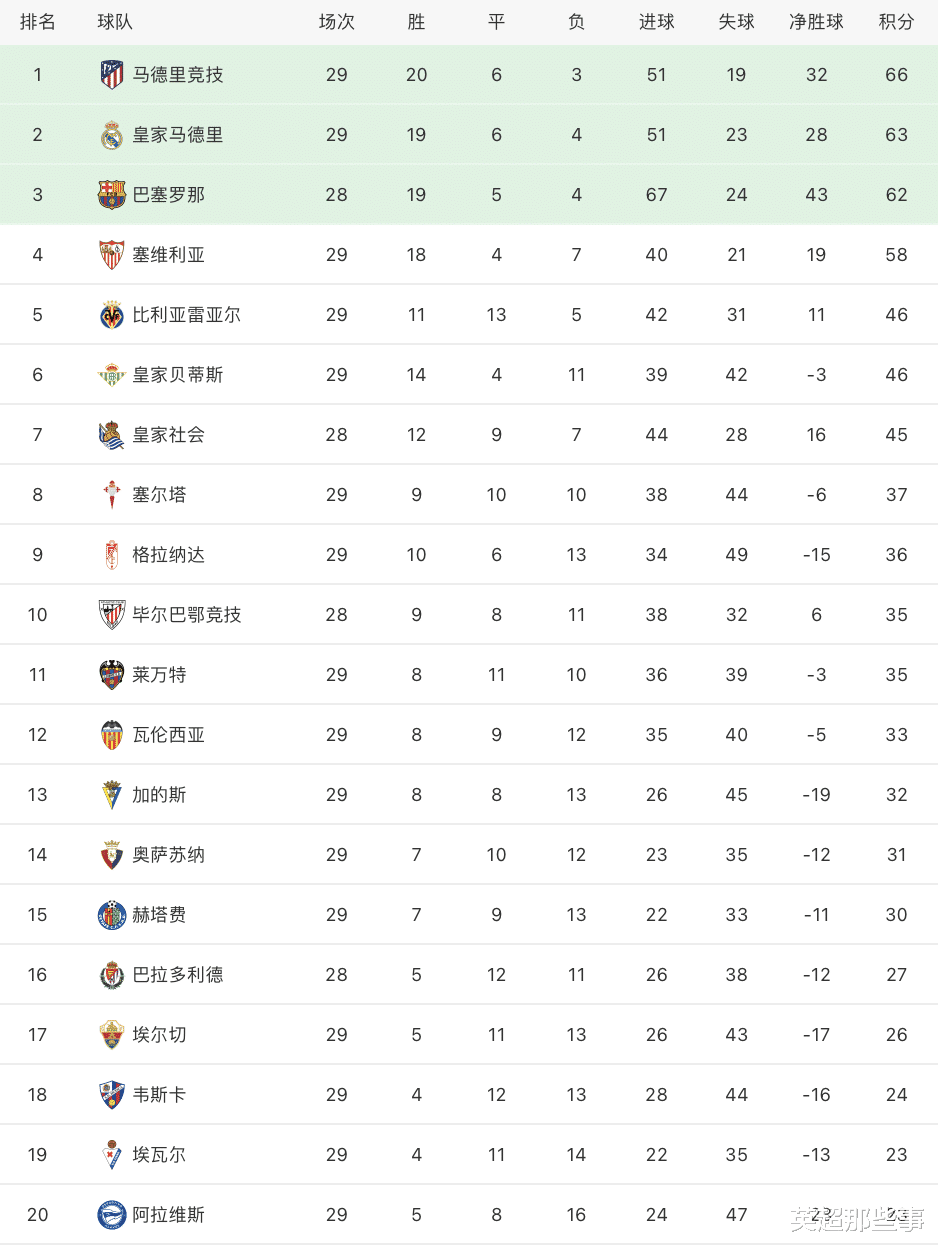Click the Valencia (瓦伦西亚) crest icon
Image resolution: width=938 pixels, height=1250 pixels.
pyautogui.click(x=112, y=735)
